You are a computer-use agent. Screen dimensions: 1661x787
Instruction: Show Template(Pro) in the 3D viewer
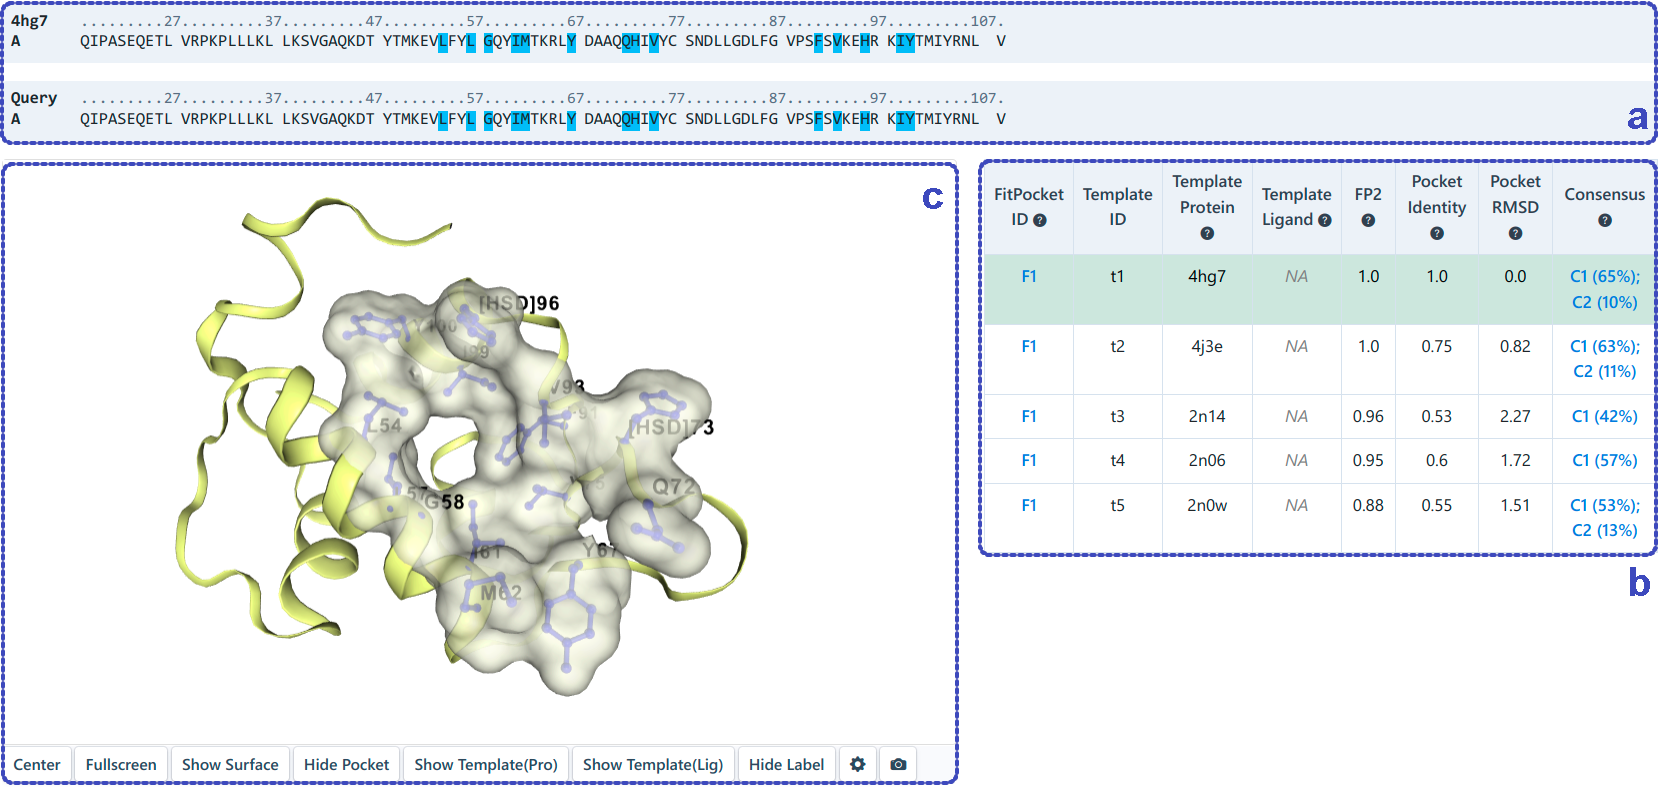(486, 764)
